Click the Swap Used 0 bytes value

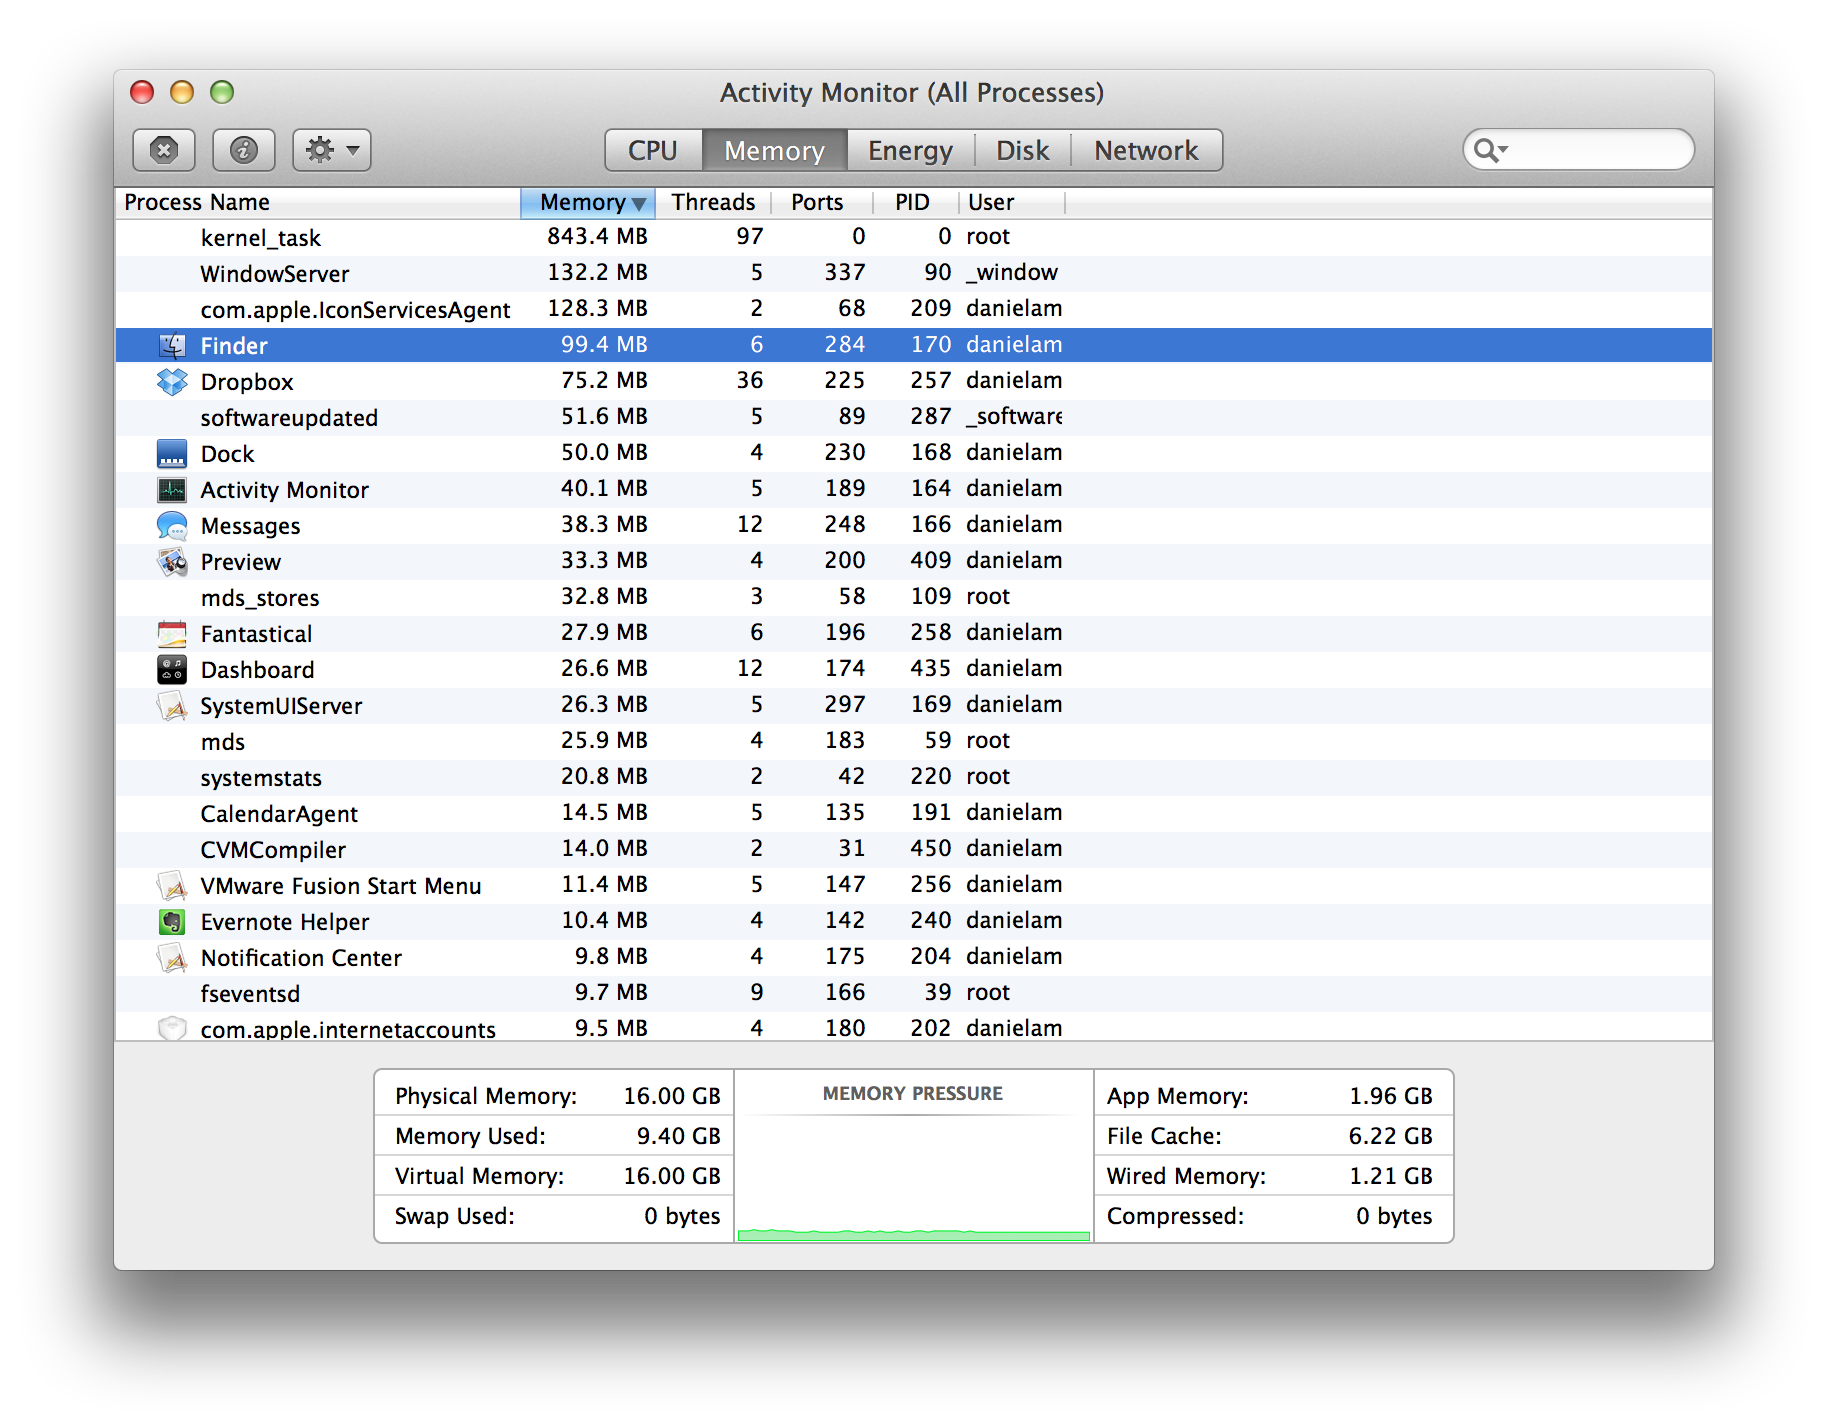coord(682,1216)
